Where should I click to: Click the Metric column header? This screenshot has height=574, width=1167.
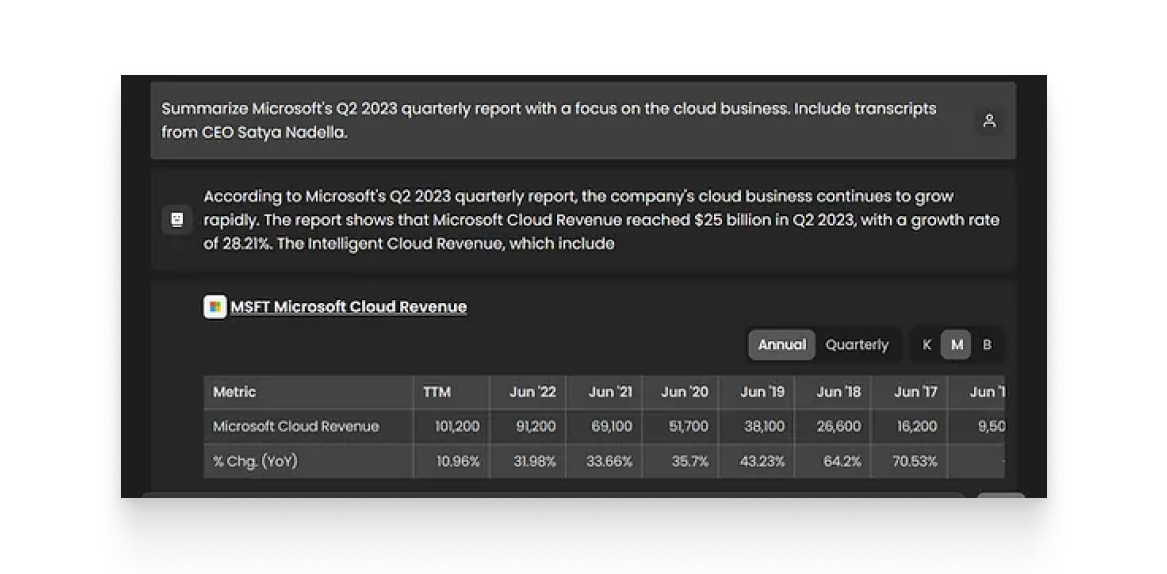click(x=235, y=392)
